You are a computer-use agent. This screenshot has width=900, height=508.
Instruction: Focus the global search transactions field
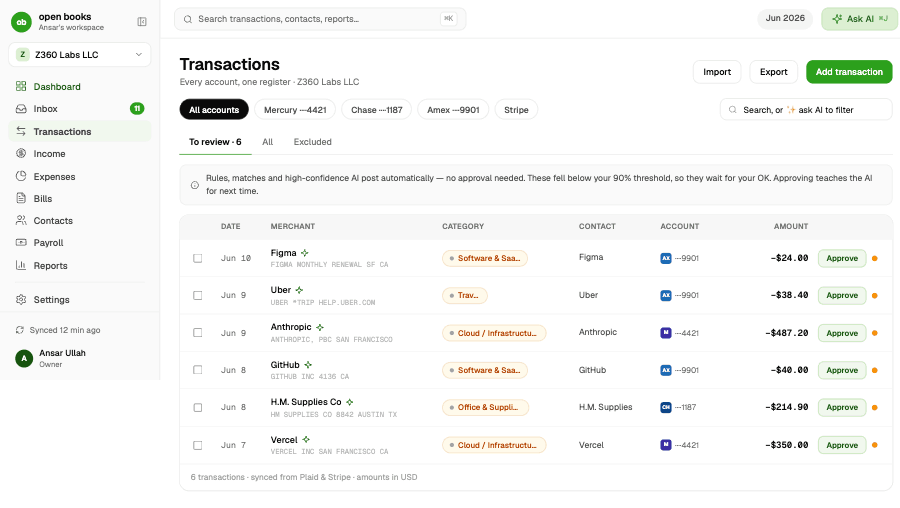pyautogui.click(x=320, y=19)
